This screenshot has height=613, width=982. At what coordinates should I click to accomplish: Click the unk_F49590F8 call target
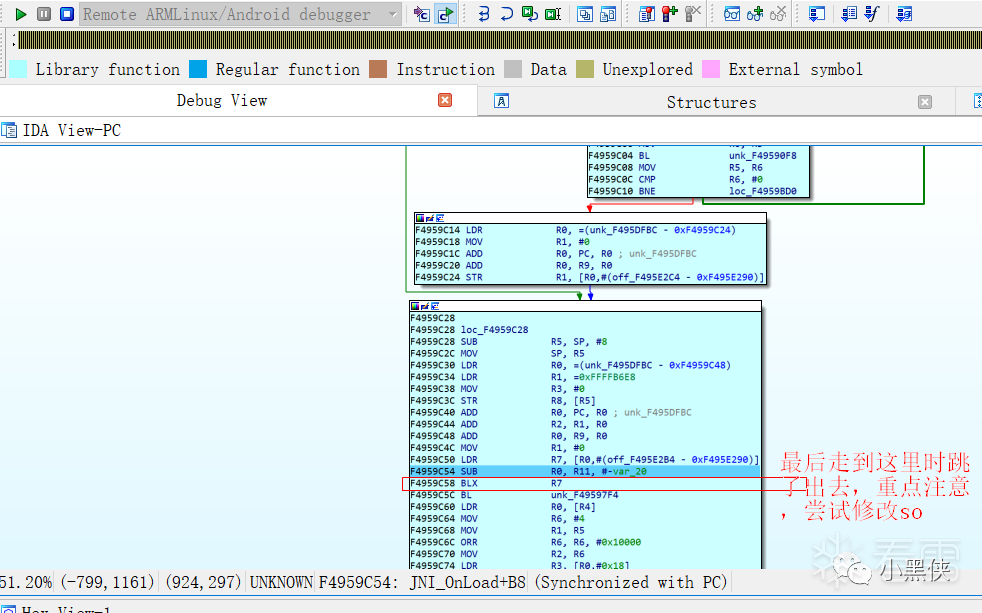[x=762, y=155]
